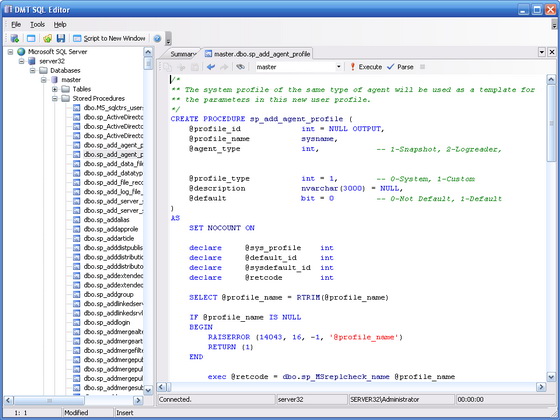This screenshot has width=560, height=420.
Task: Click the open file folder icon
Action: click(x=48, y=39)
